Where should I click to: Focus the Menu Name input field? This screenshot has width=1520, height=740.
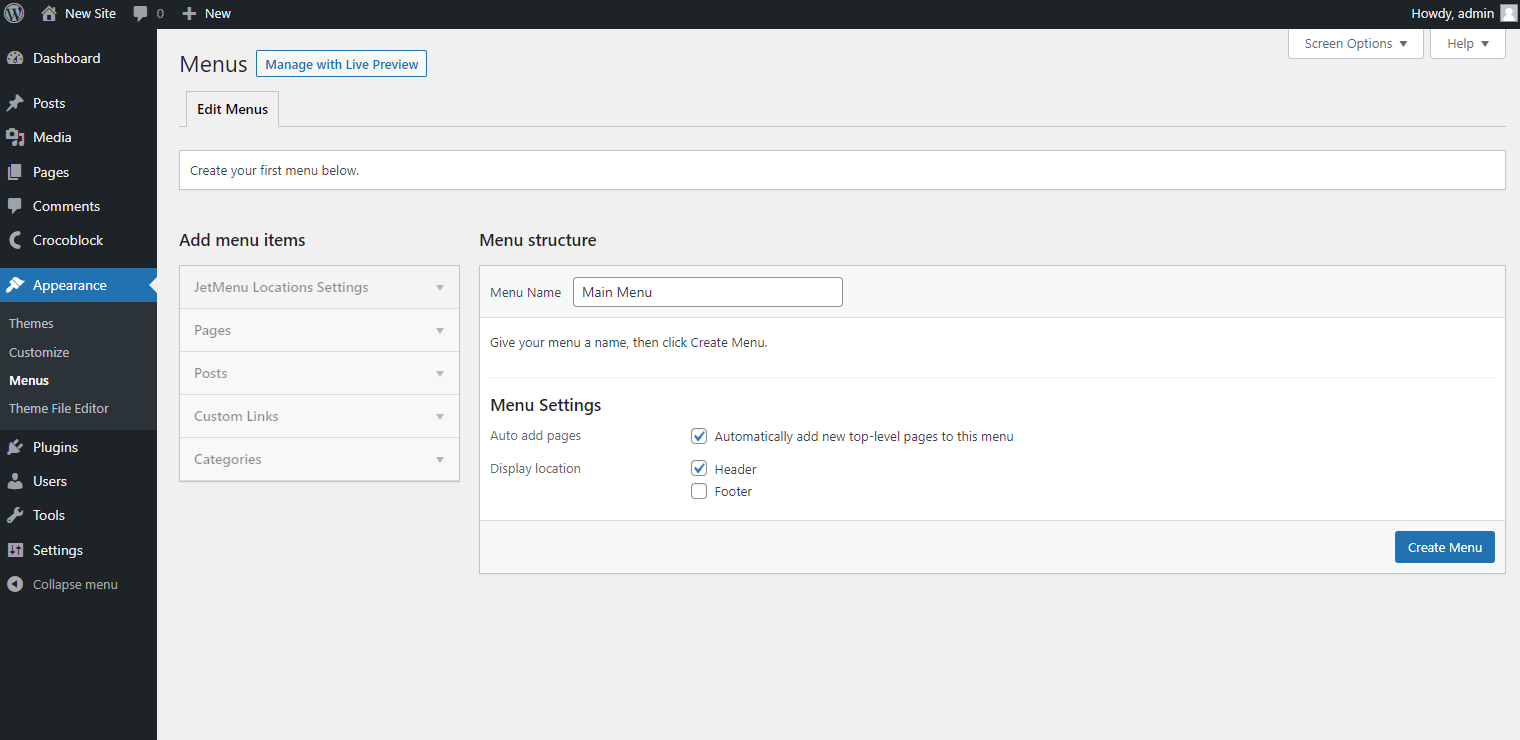[x=708, y=292]
